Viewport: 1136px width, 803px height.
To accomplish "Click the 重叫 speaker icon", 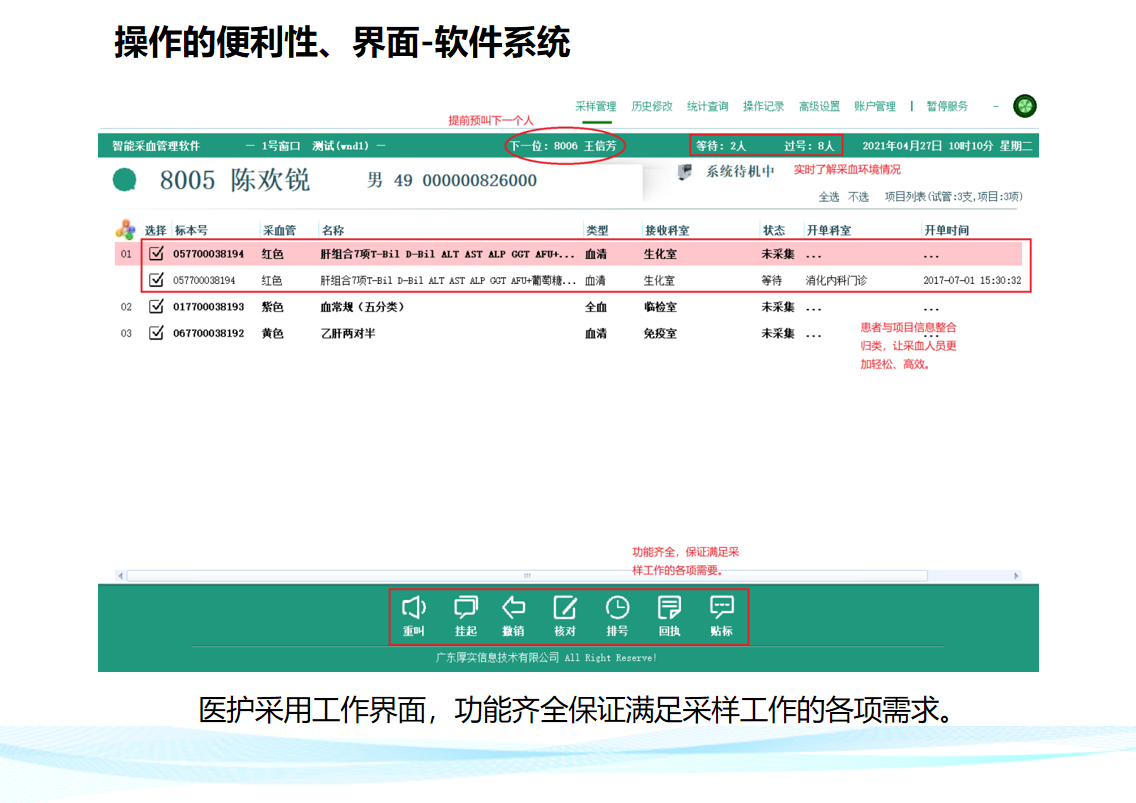I will click(413, 607).
